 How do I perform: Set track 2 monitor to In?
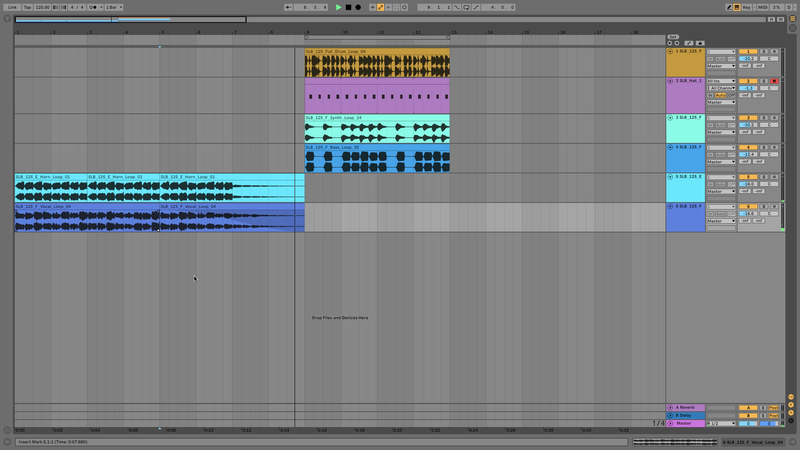[x=710, y=95]
